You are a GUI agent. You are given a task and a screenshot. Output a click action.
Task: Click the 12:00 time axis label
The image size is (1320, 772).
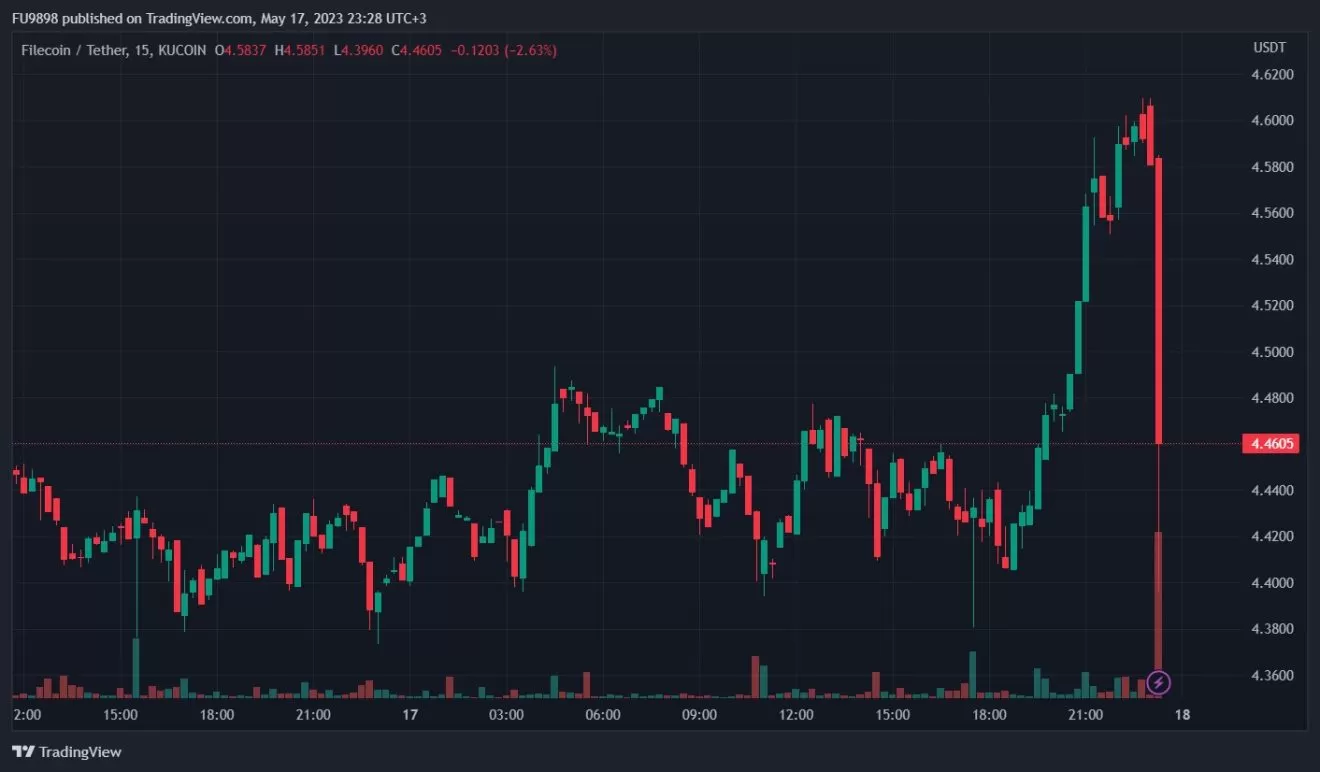pos(796,715)
